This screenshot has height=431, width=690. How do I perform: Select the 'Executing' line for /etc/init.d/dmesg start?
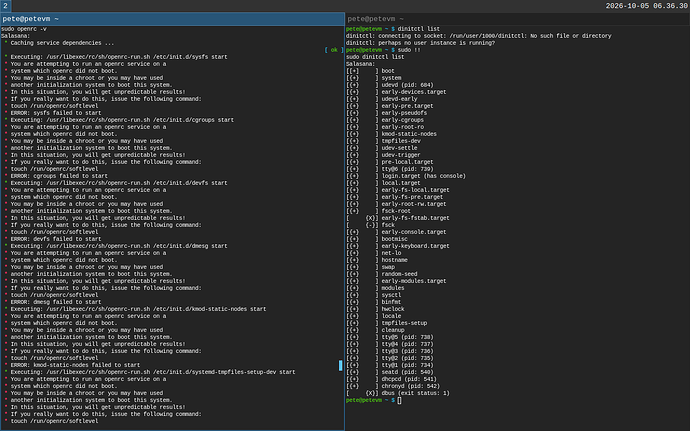click(x=119, y=246)
